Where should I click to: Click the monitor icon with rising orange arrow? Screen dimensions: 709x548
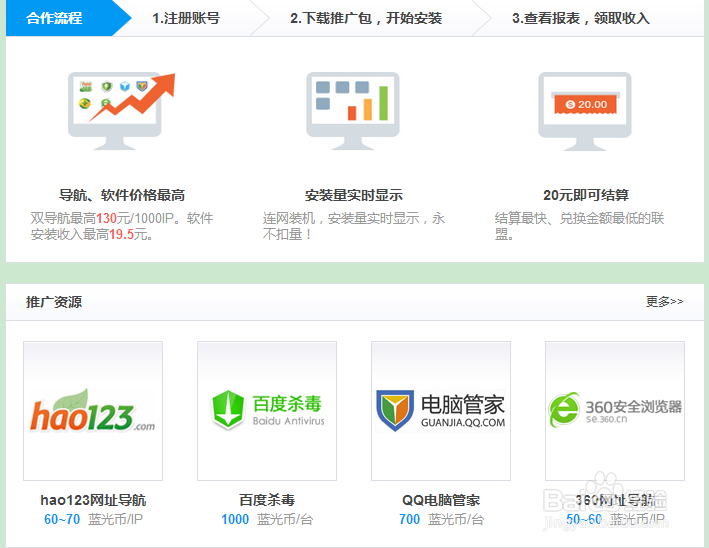121,111
